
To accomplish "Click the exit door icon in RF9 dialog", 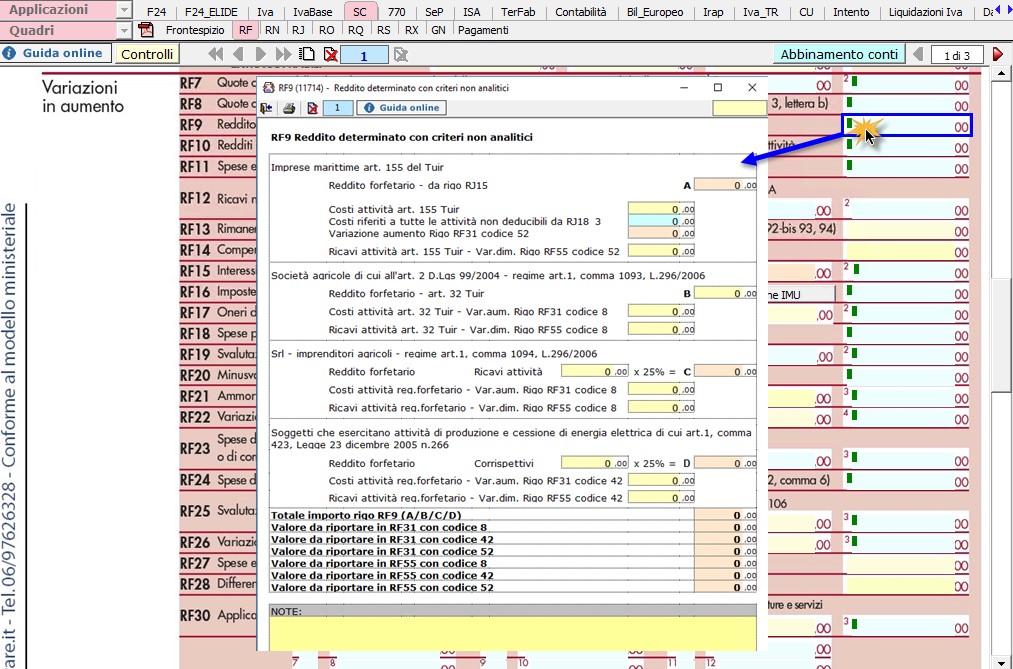I will [x=266, y=108].
